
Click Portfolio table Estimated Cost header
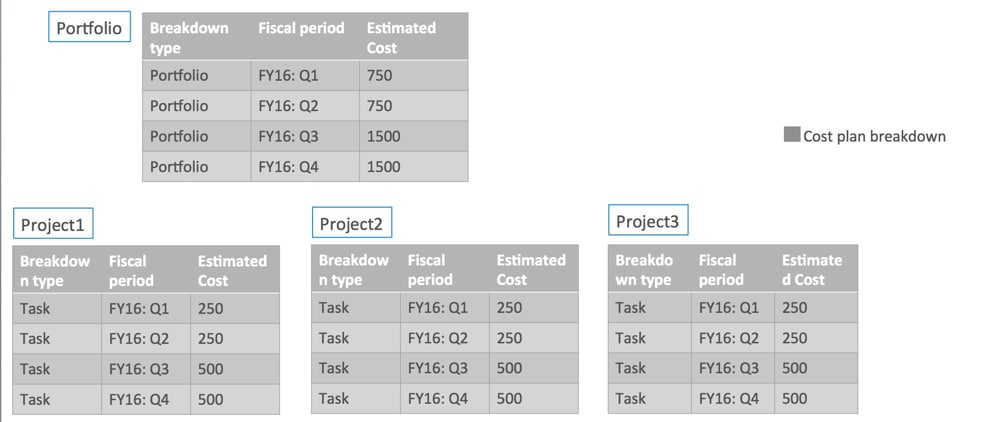(x=414, y=37)
